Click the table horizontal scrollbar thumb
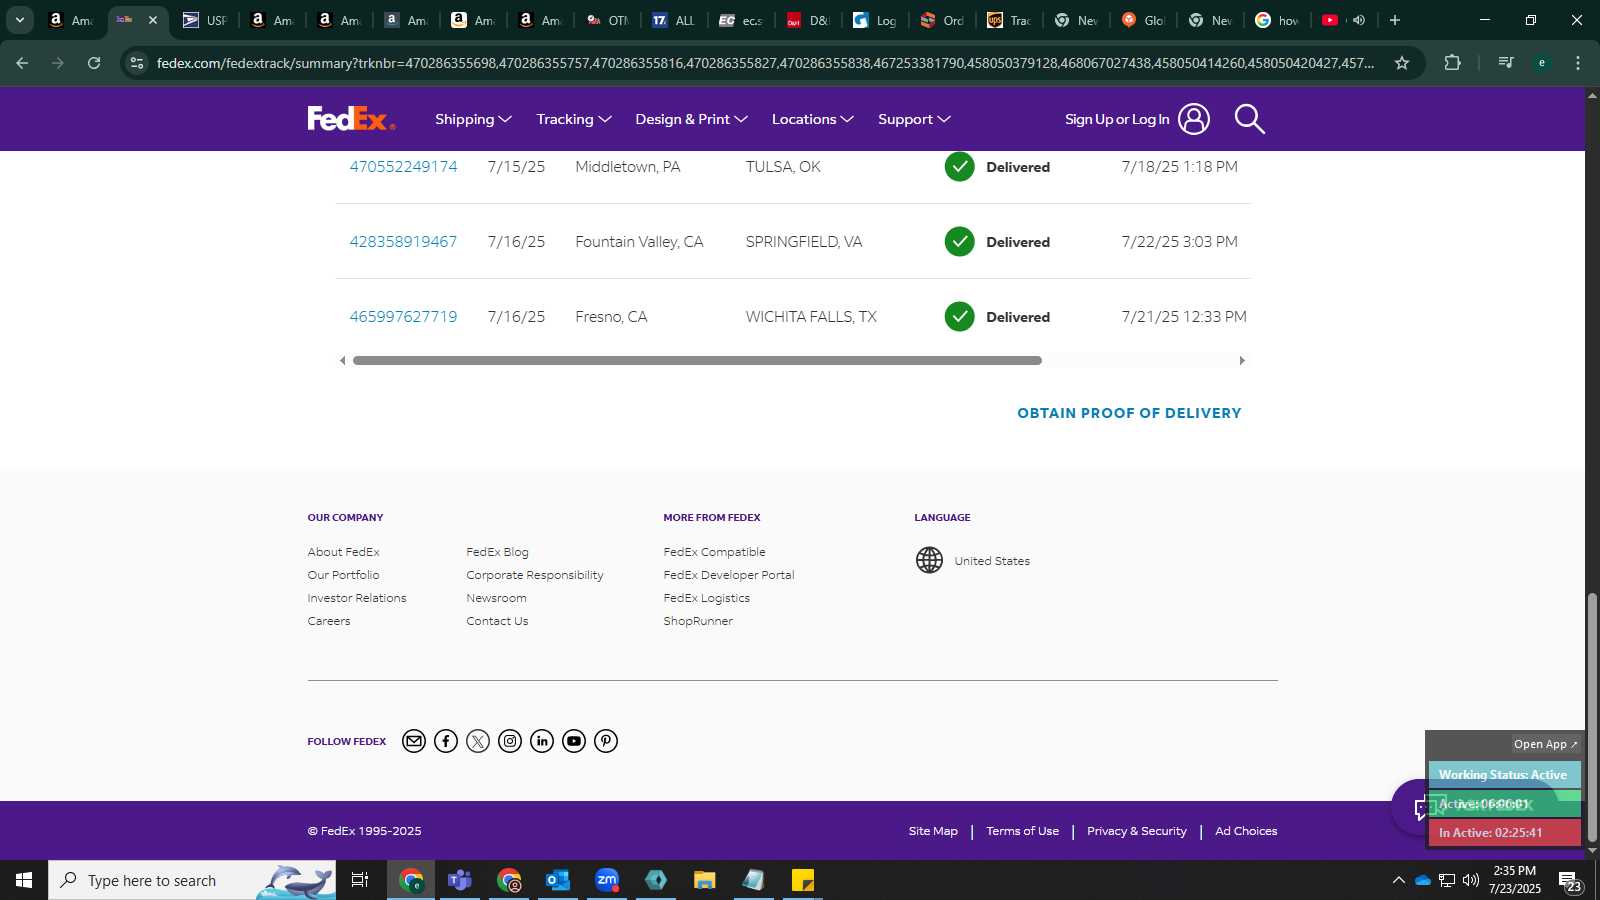1600x900 pixels. click(x=697, y=360)
